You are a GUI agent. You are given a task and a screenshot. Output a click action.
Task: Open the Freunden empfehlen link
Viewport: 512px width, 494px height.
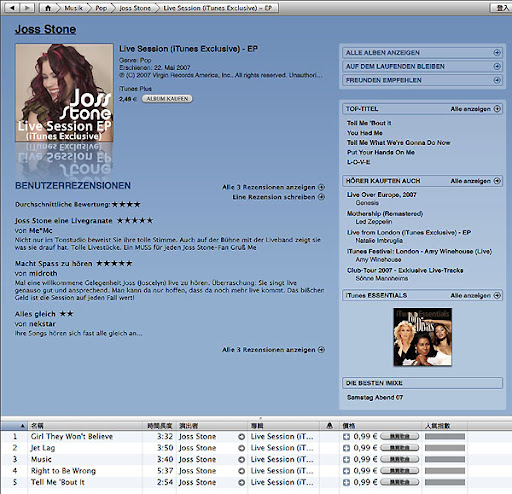[x=384, y=80]
